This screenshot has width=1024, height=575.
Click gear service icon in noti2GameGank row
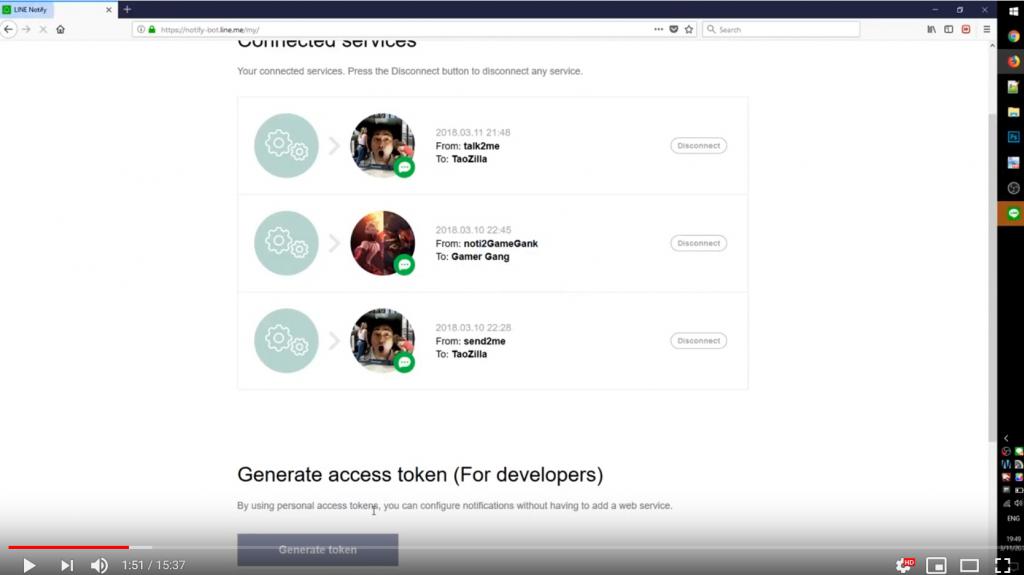coord(286,243)
